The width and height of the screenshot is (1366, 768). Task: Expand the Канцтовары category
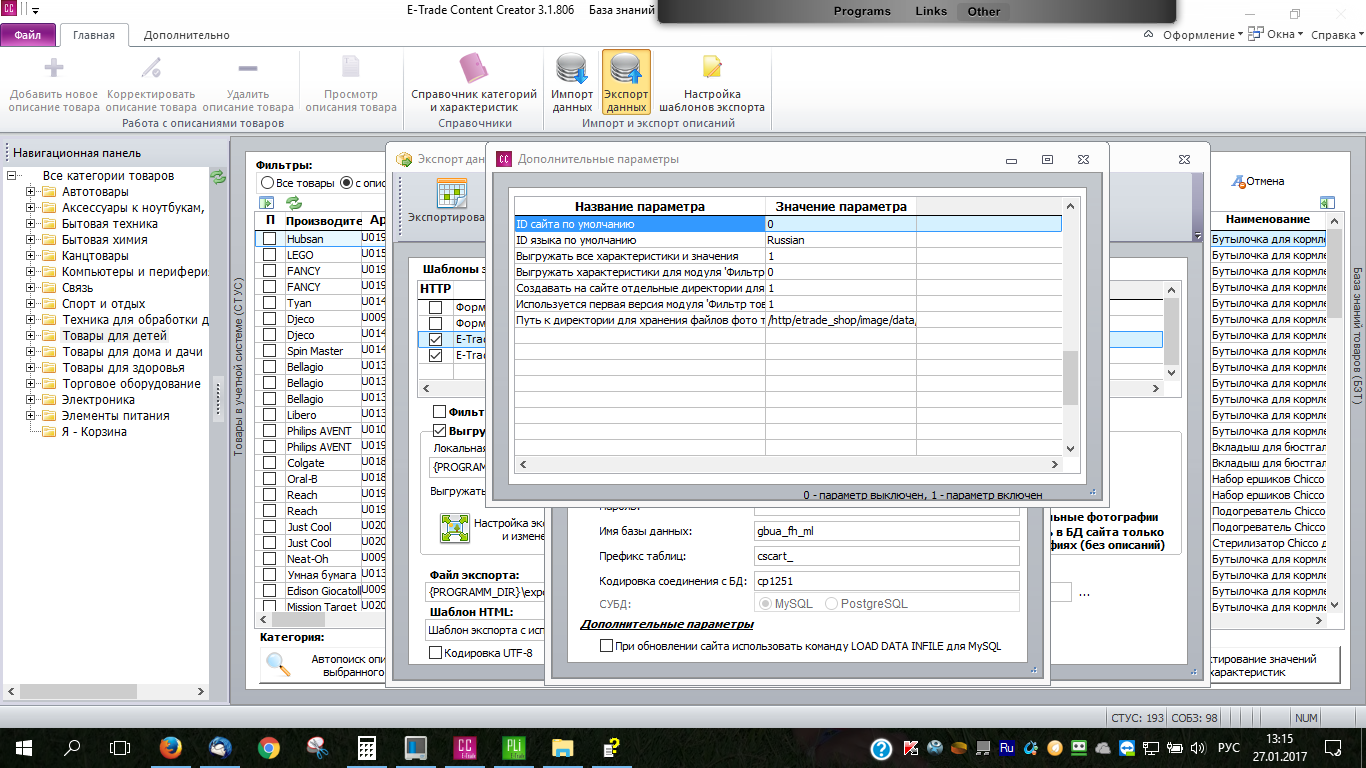(31, 256)
